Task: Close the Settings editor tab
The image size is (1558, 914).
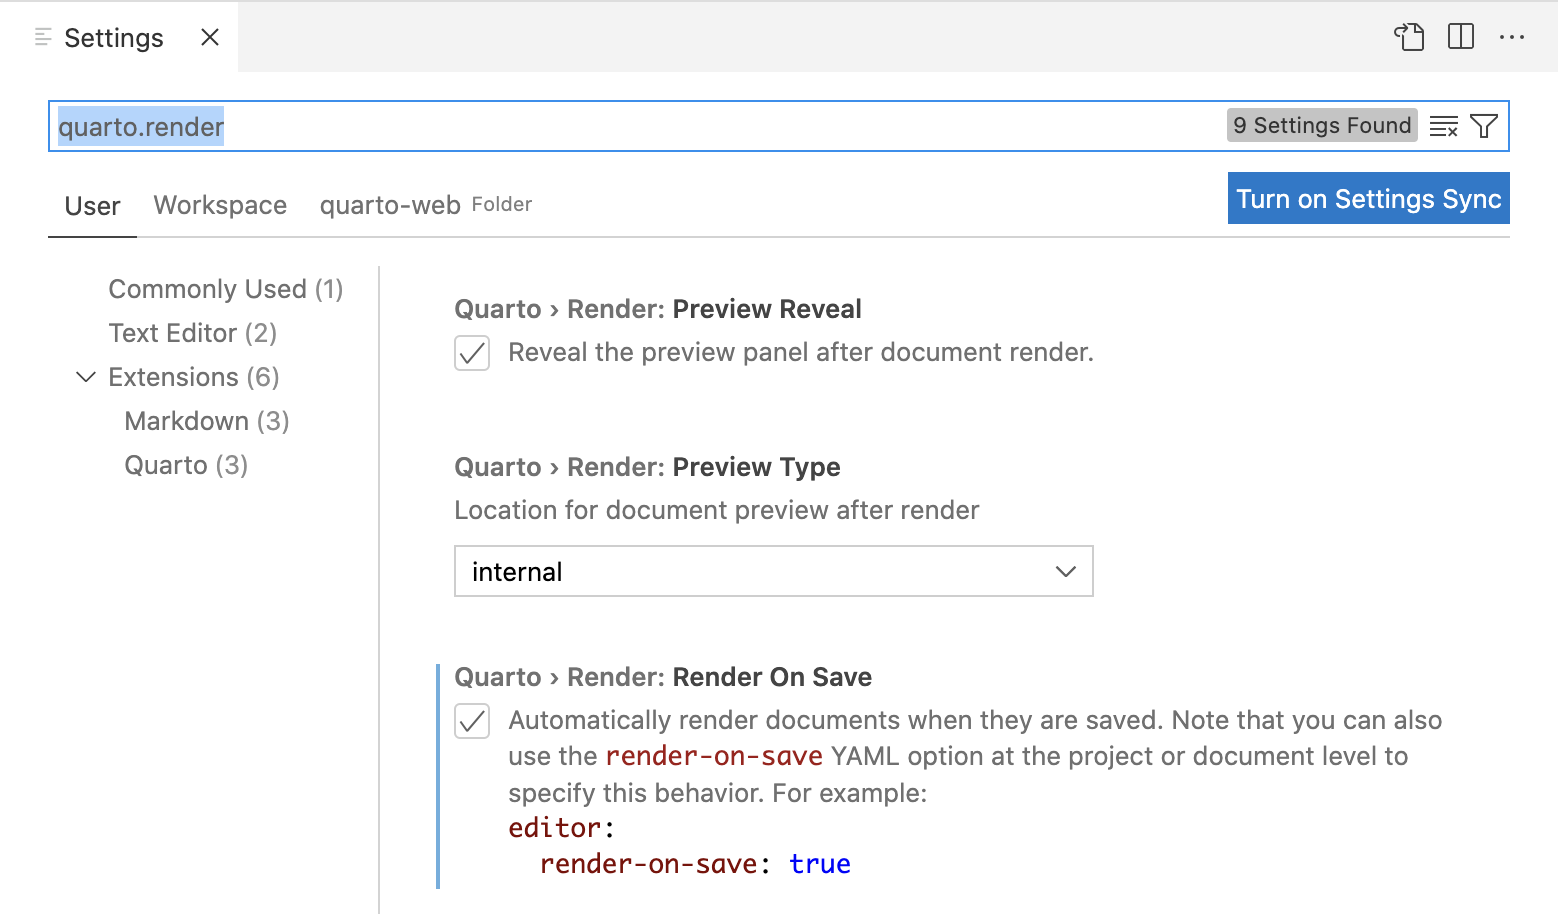Action: [210, 38]
